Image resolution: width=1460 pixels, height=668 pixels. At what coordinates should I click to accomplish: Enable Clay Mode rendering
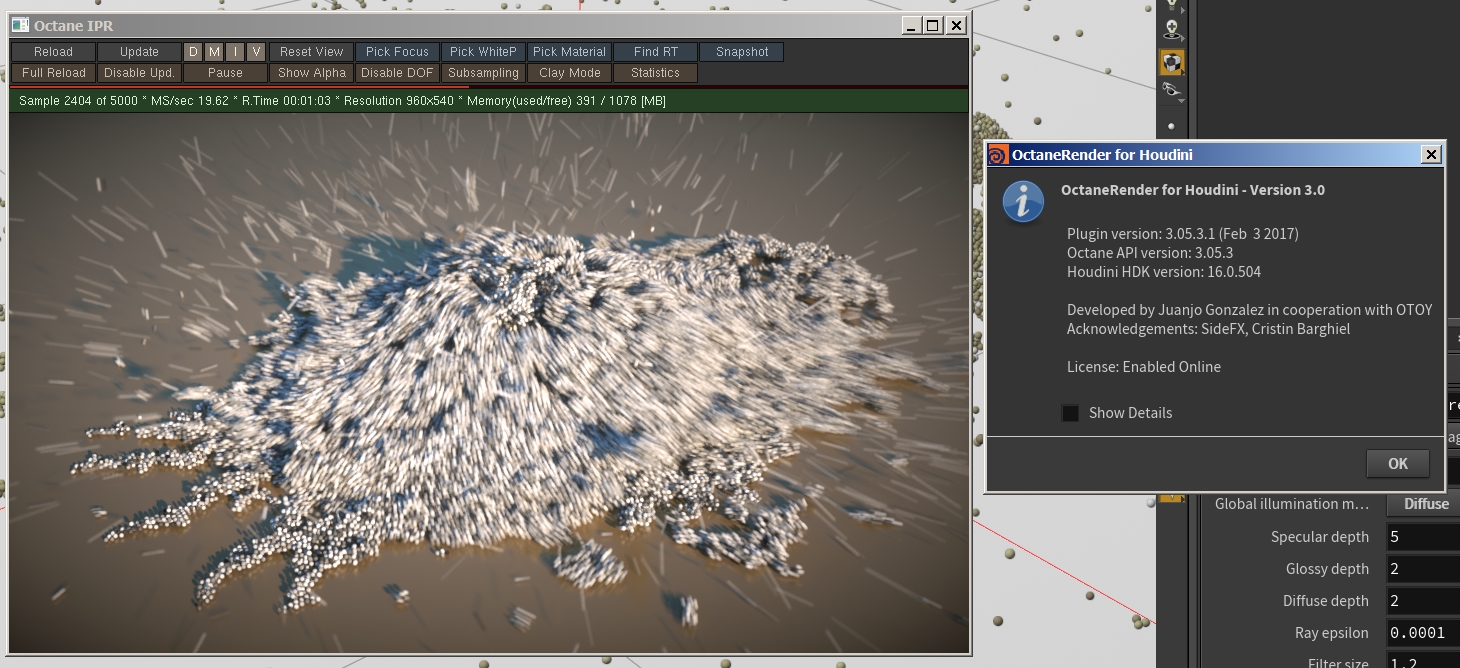tap(569, 73)
